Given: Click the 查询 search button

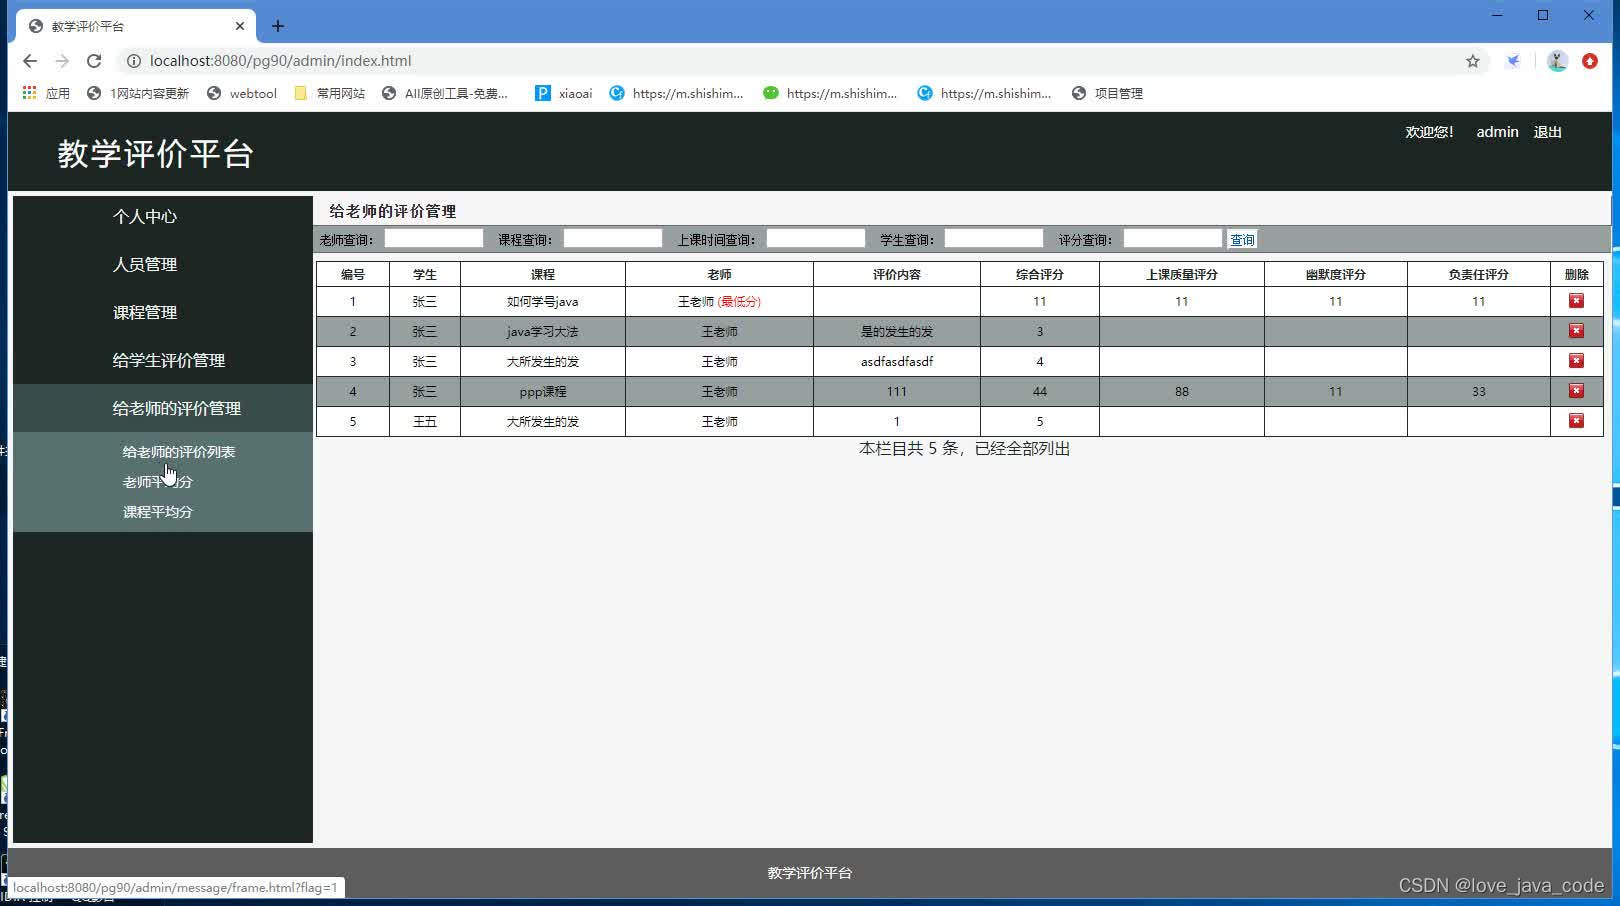Looking at the screenshot, I should [x=1242, y=240].
